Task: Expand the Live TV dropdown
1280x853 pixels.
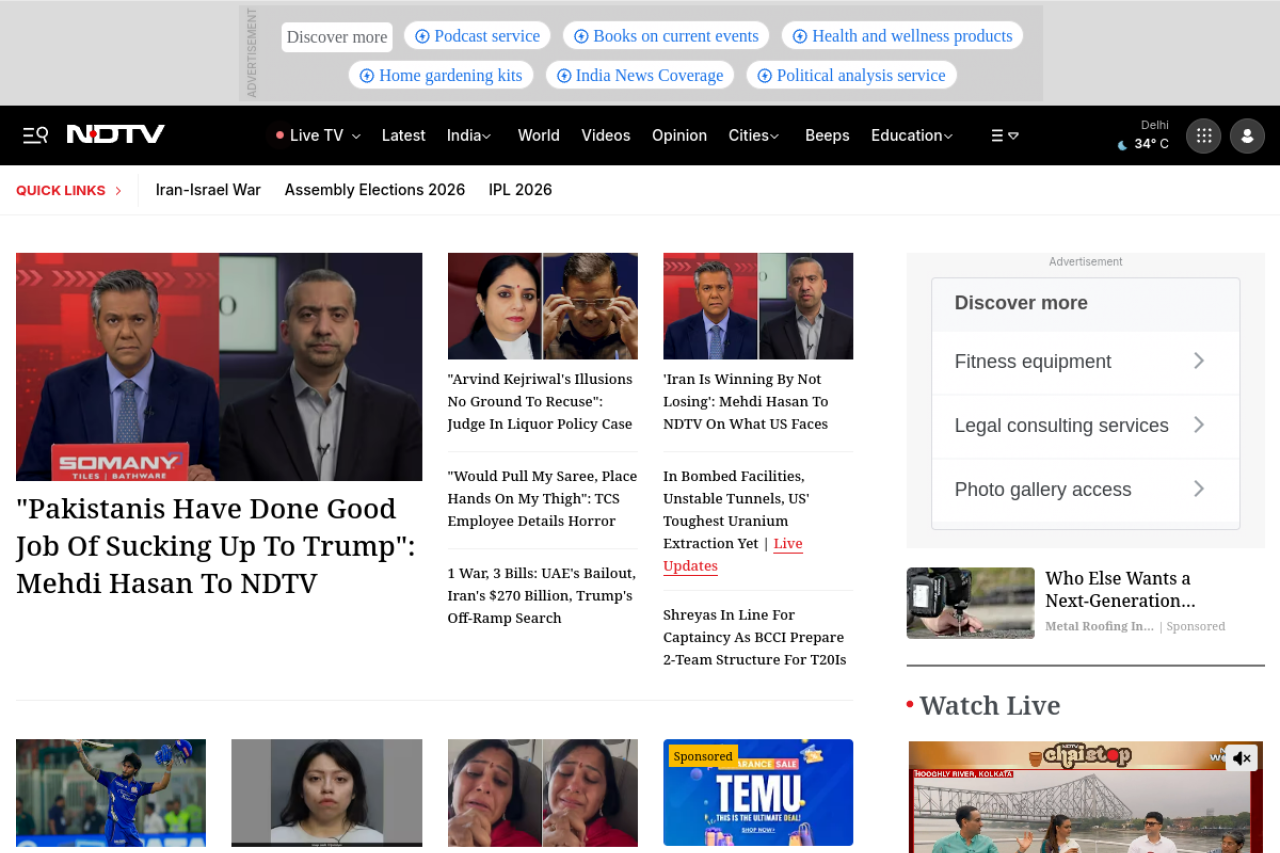Action: (x=356, y=136)
